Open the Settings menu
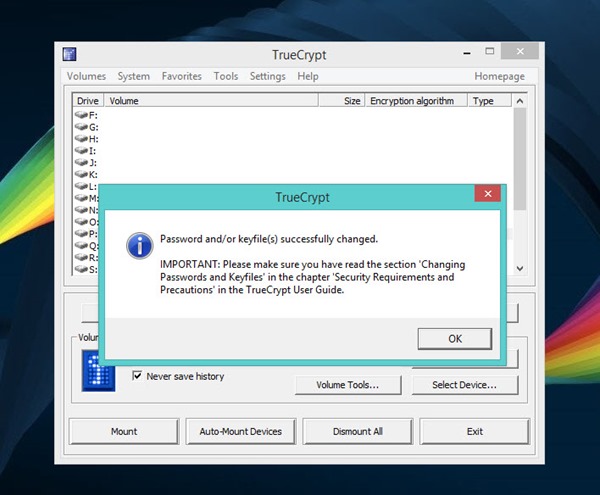 [x=267, y=76]
